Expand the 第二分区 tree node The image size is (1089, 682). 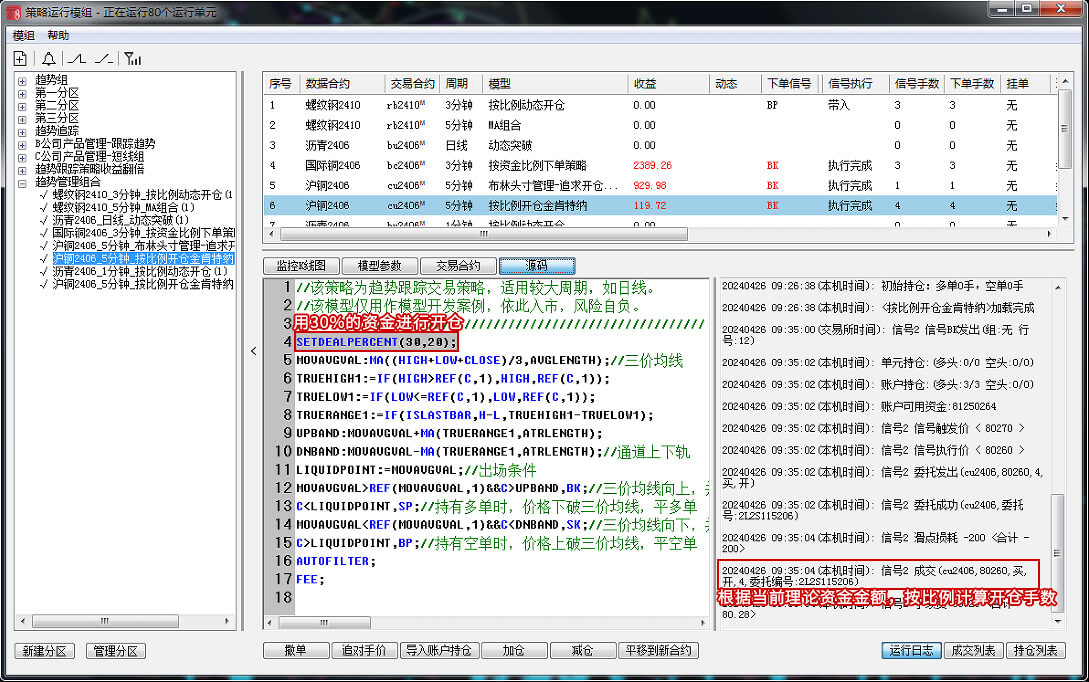22,105
